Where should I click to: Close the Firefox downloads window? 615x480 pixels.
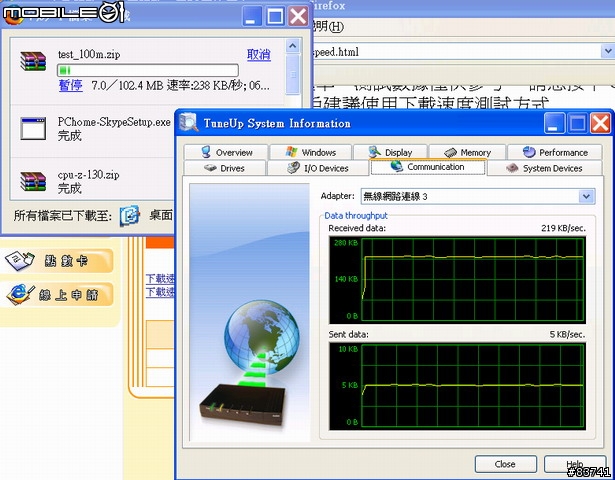[298, 16]
